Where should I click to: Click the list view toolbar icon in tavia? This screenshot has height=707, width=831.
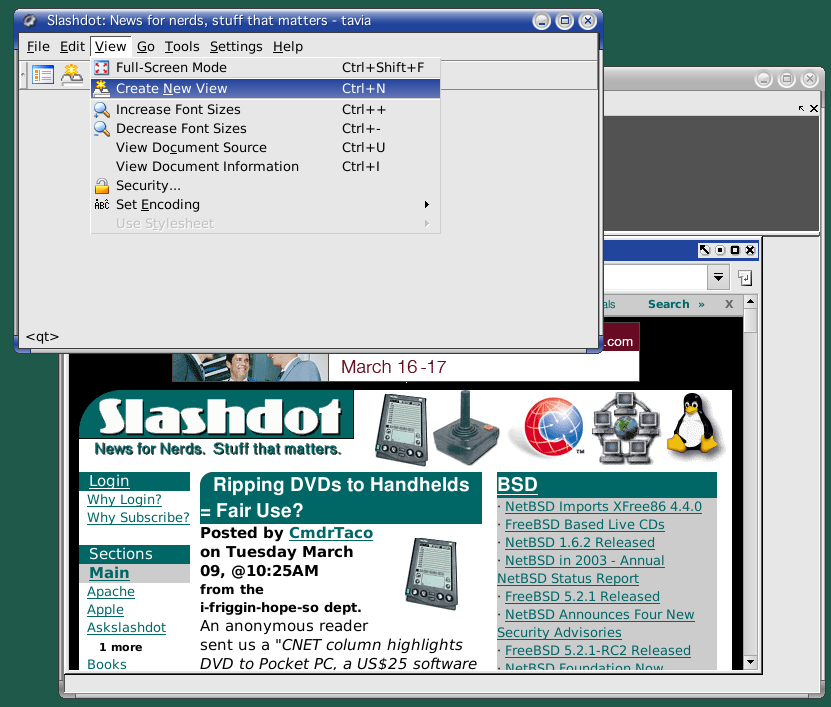tap(42, 74)
